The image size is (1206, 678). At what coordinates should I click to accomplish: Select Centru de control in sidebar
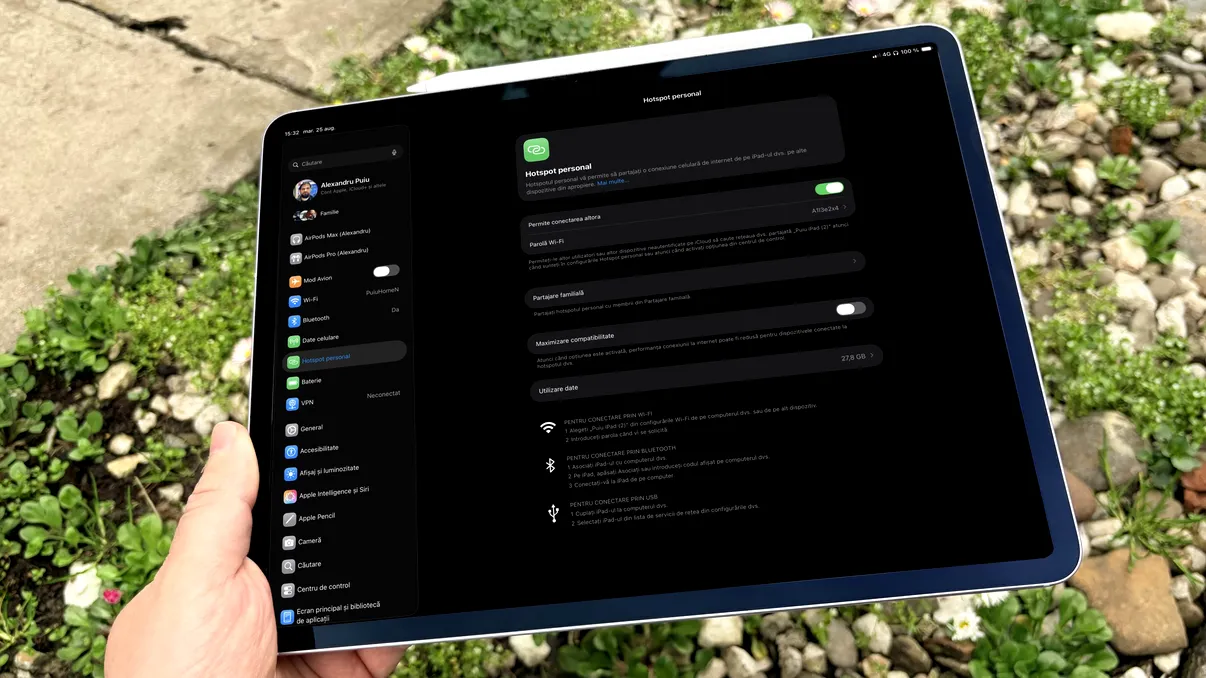344,589
